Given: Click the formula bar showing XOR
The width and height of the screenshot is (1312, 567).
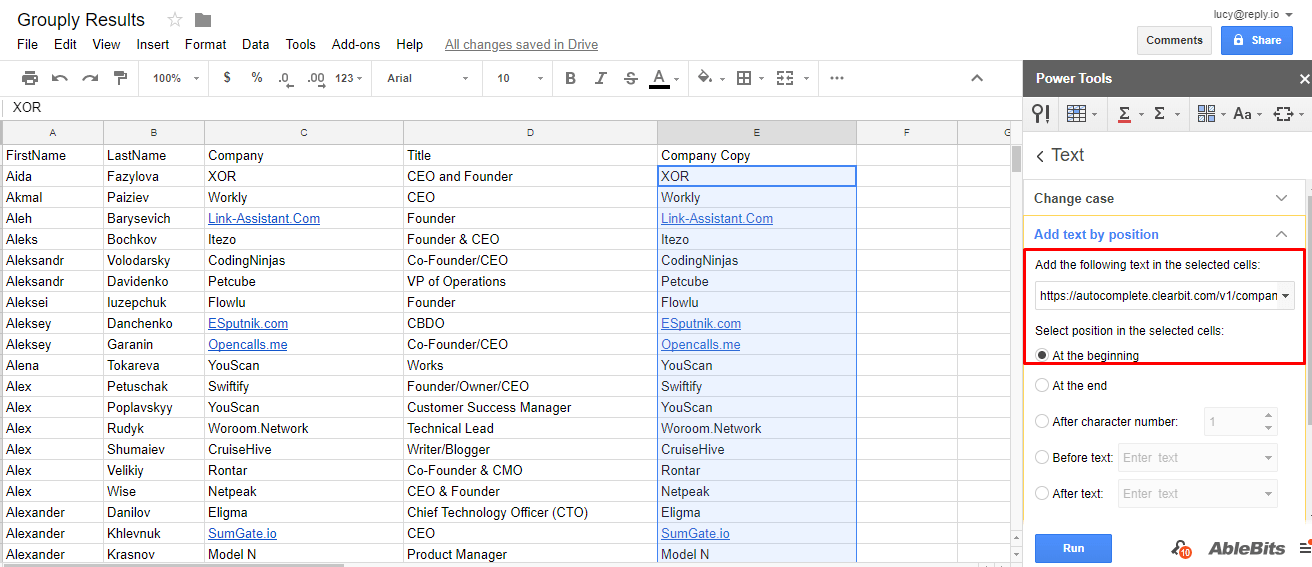Looking at the screenshot, I should 510,107.
